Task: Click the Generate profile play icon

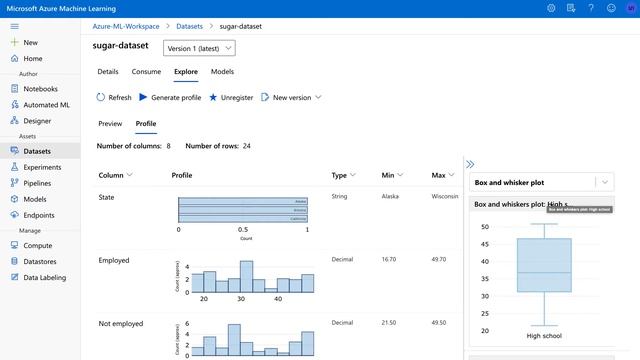Action: (143, 97)
